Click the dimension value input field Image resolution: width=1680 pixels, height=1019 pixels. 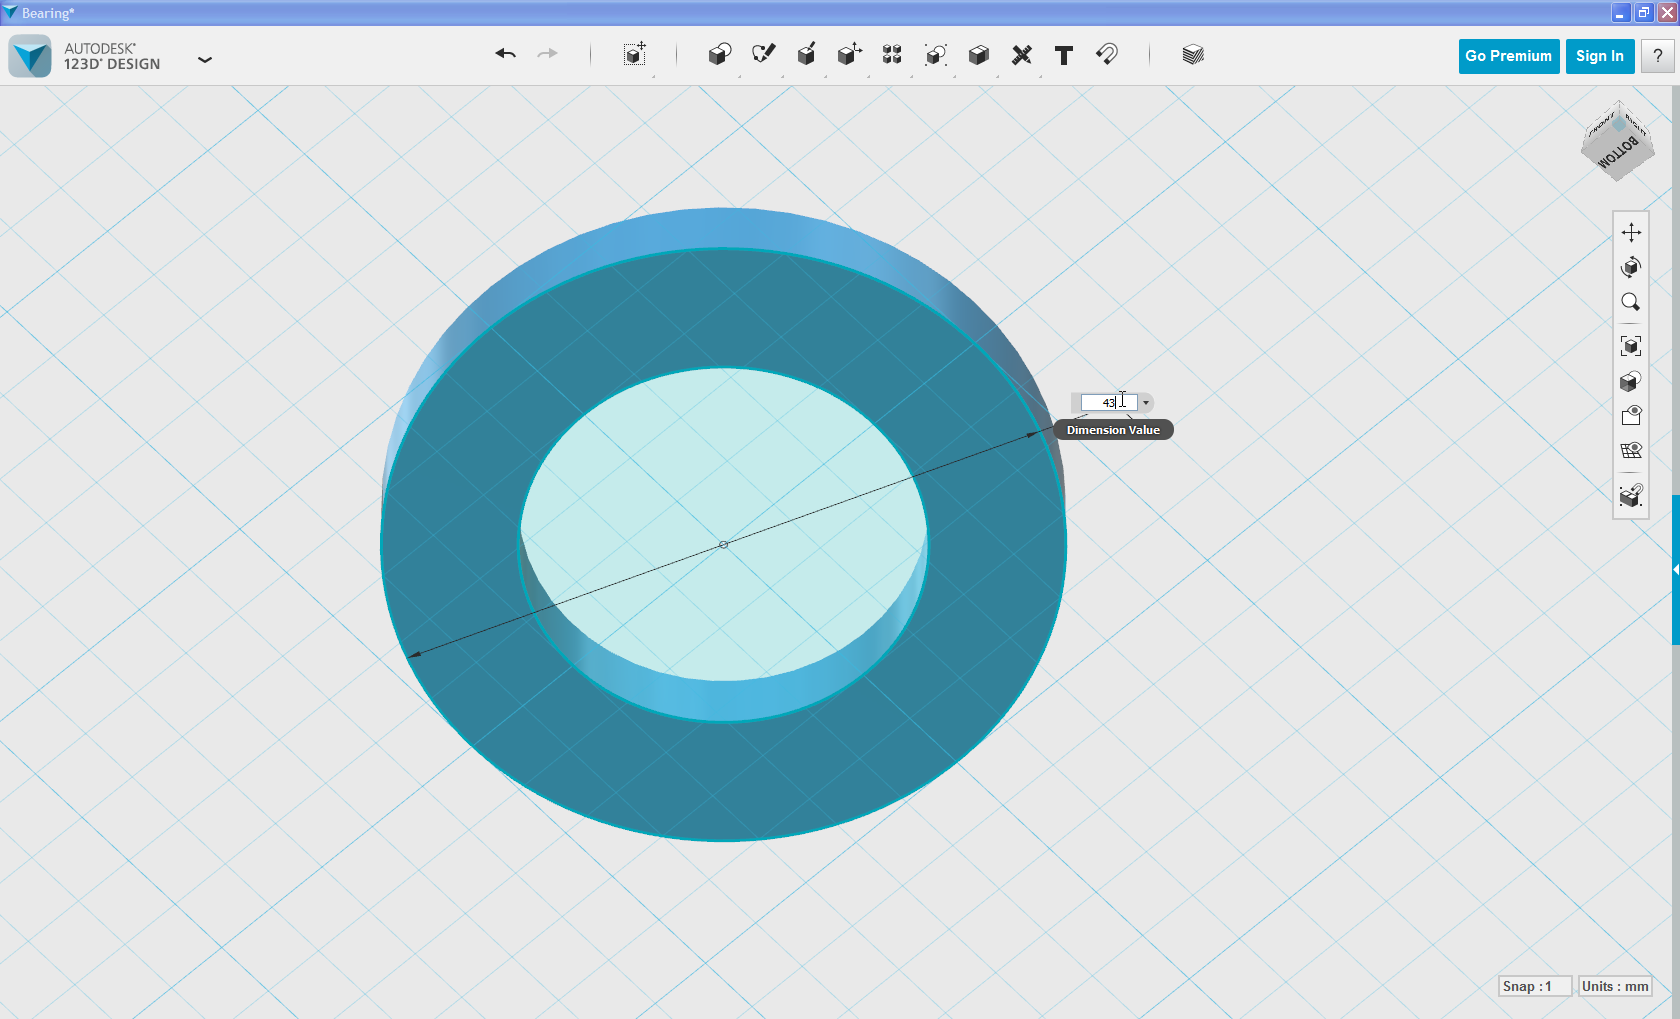click(x=1108, y=403)
